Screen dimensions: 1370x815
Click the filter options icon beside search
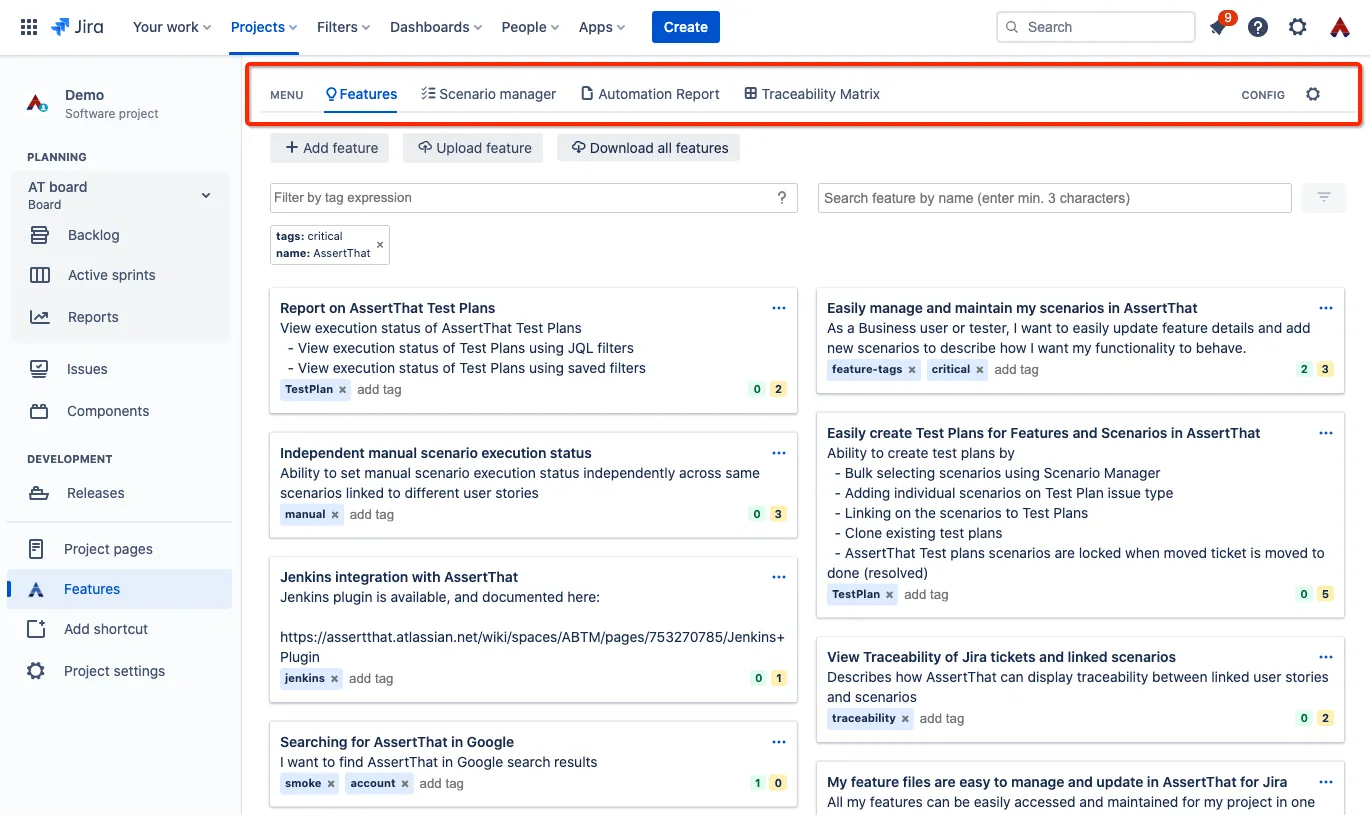tap(1324, 198)
